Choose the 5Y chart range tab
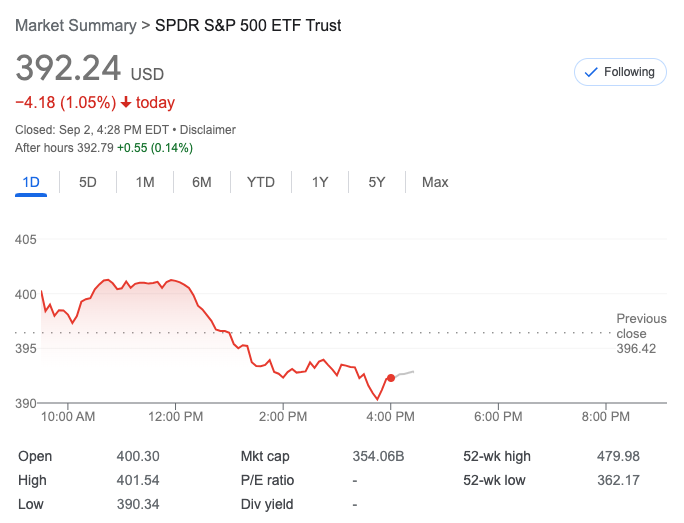This screenshot has width=684, height=523. click(x=377, y=182)
